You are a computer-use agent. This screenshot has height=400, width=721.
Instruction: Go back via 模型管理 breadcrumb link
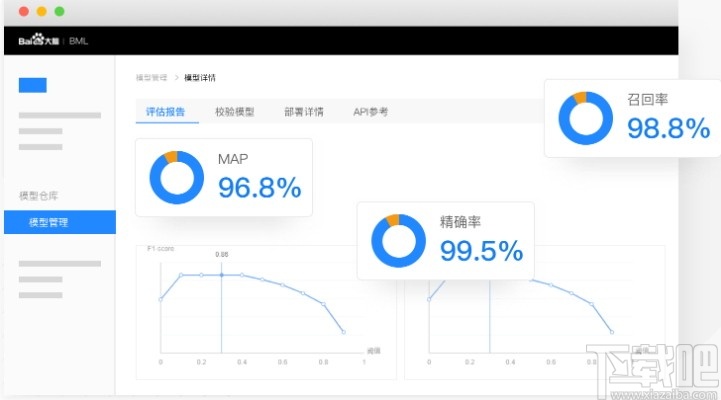tap(151, 78)
